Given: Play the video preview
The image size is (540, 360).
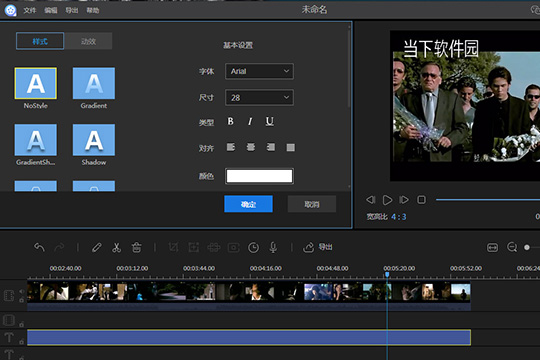Looking at the screenshot, I should tap(387, 200).
